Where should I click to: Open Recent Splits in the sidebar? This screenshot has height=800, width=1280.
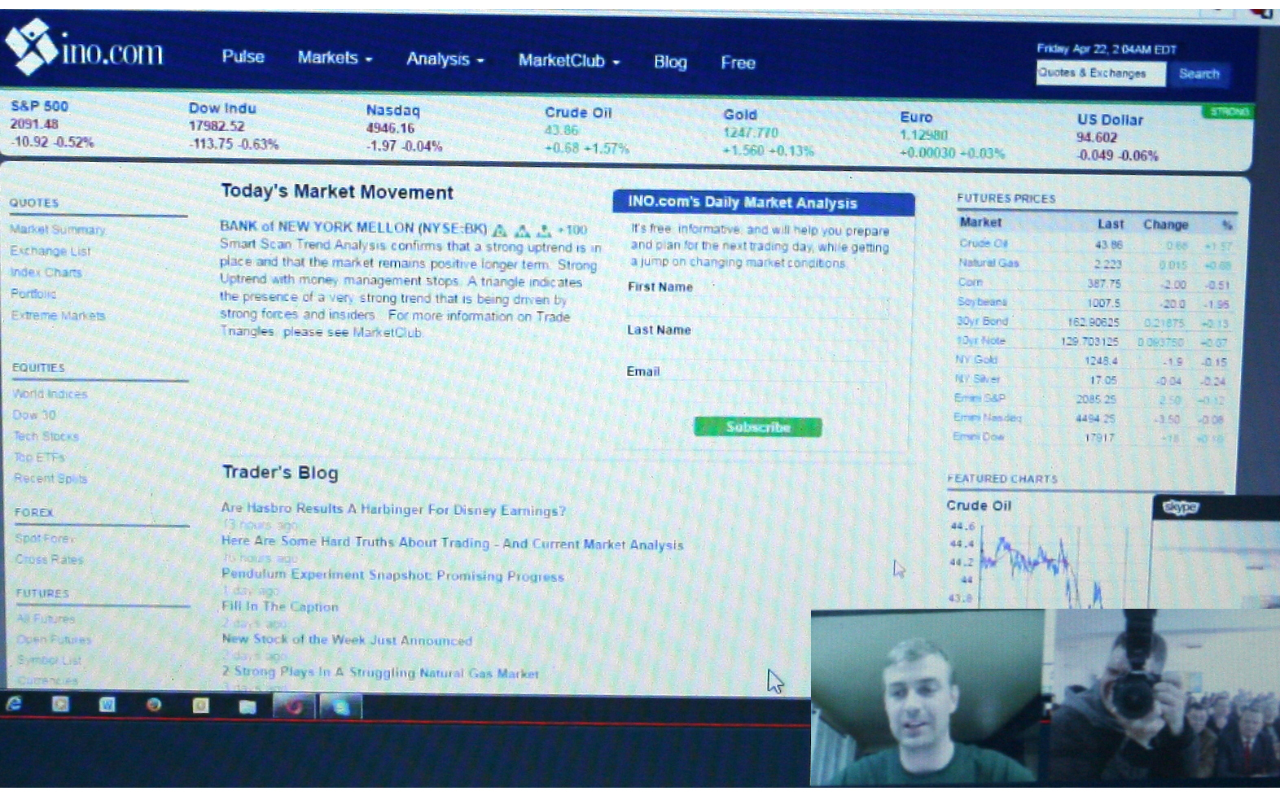[50, 479]
